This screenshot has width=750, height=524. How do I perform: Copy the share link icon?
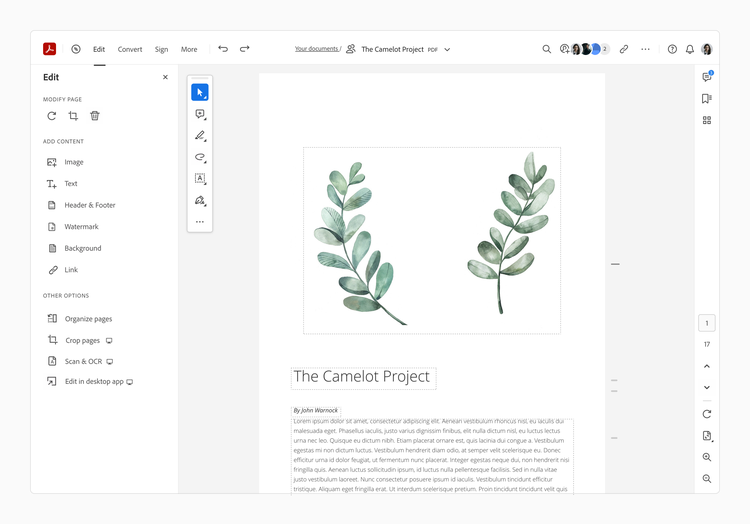pos(624,49)
